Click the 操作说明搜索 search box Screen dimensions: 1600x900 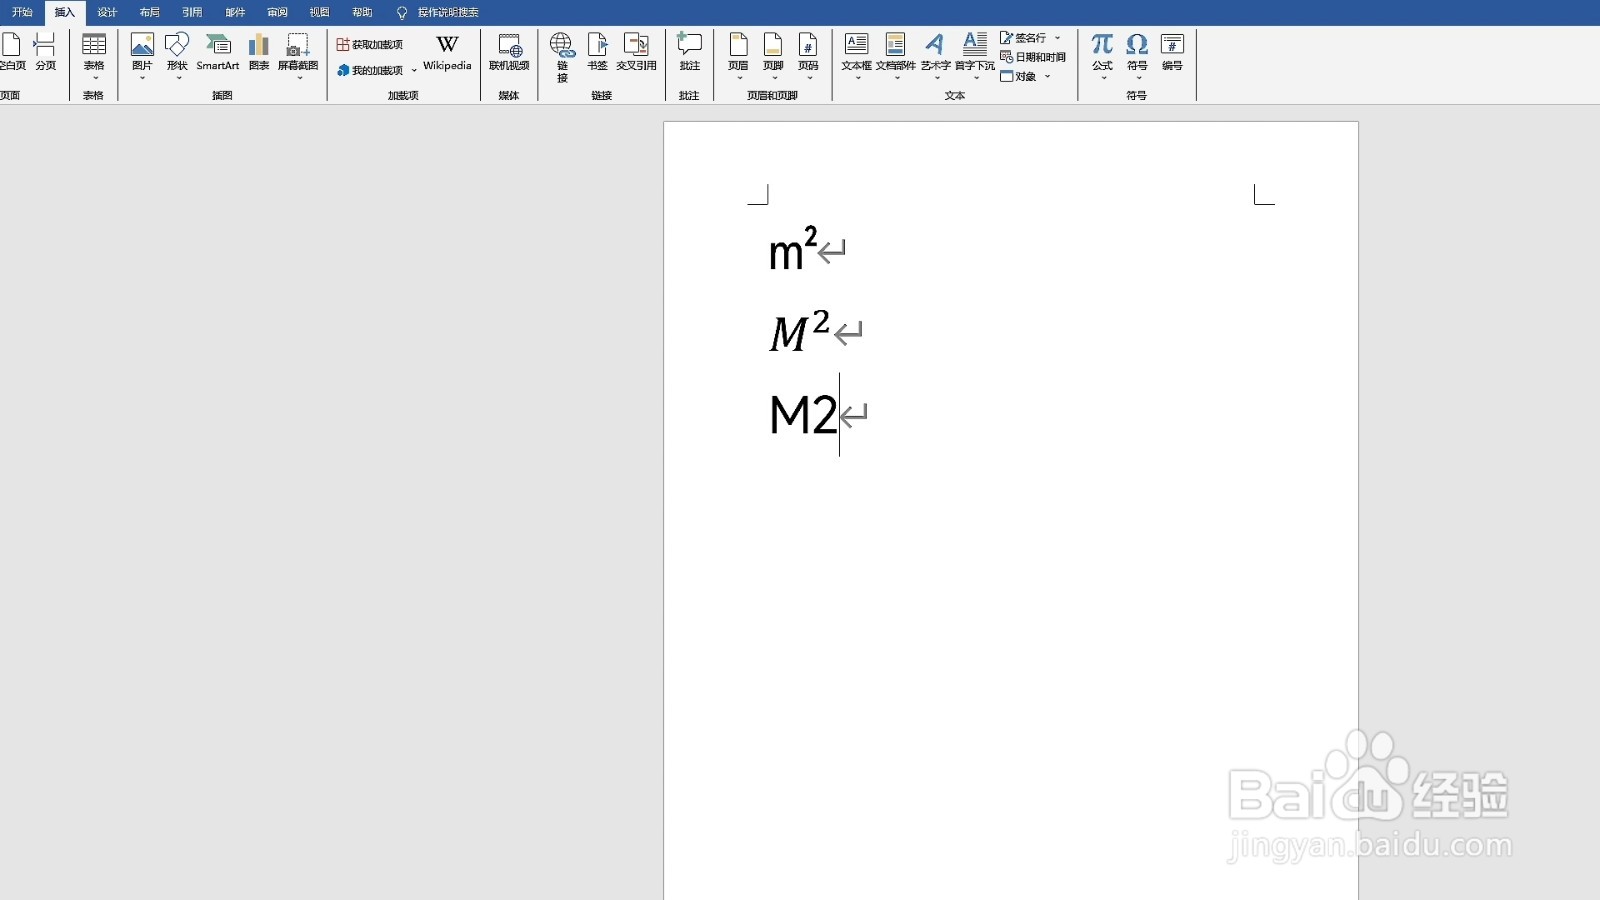[x=438, y=12]
